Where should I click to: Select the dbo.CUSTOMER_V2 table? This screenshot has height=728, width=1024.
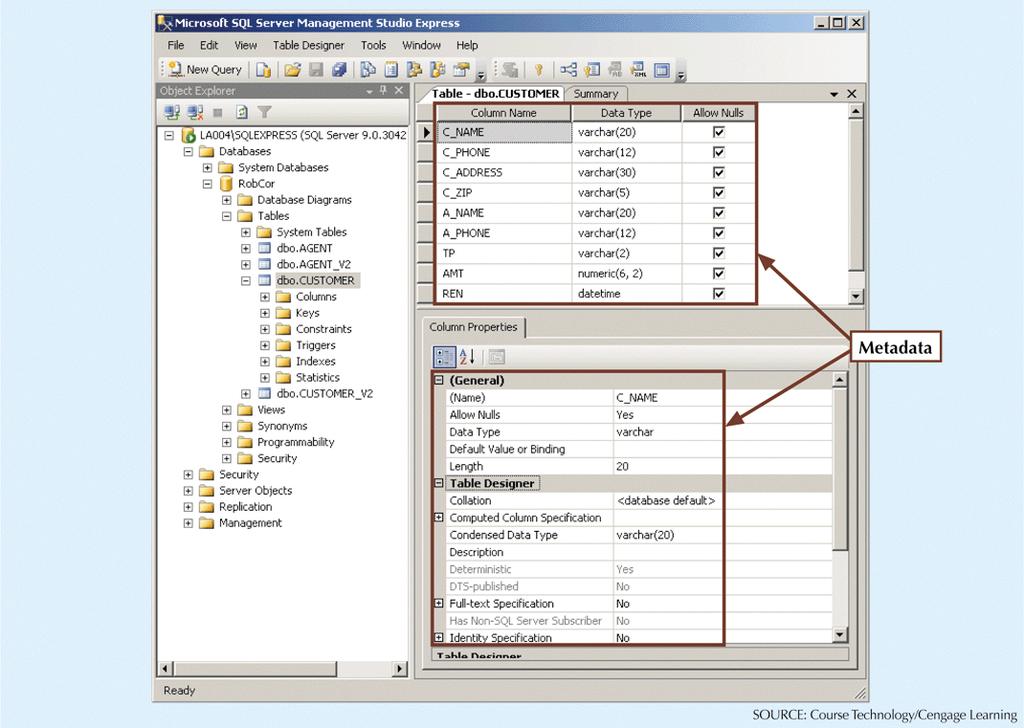(325, 394)
